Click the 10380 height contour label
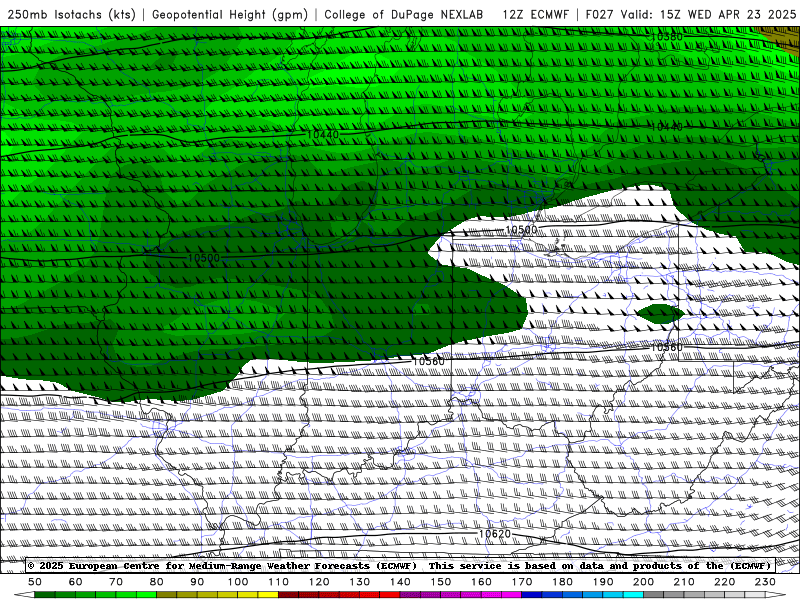 667,37
